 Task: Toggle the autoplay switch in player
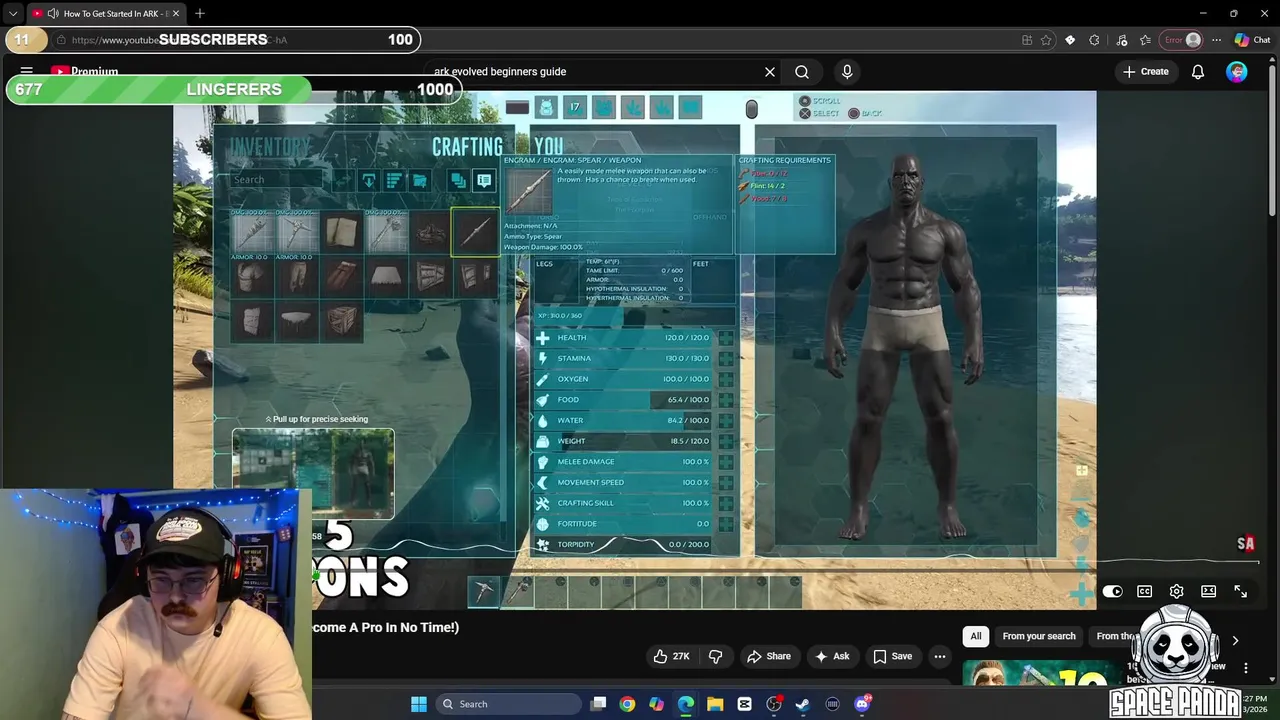tap(1112, 591)
